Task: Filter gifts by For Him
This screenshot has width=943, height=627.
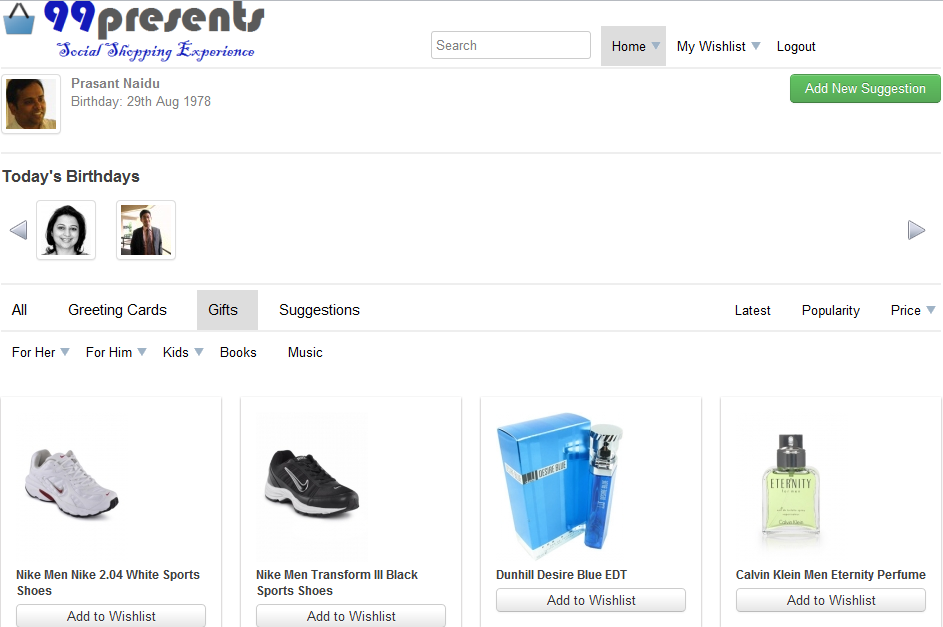Action: (109, 352)
